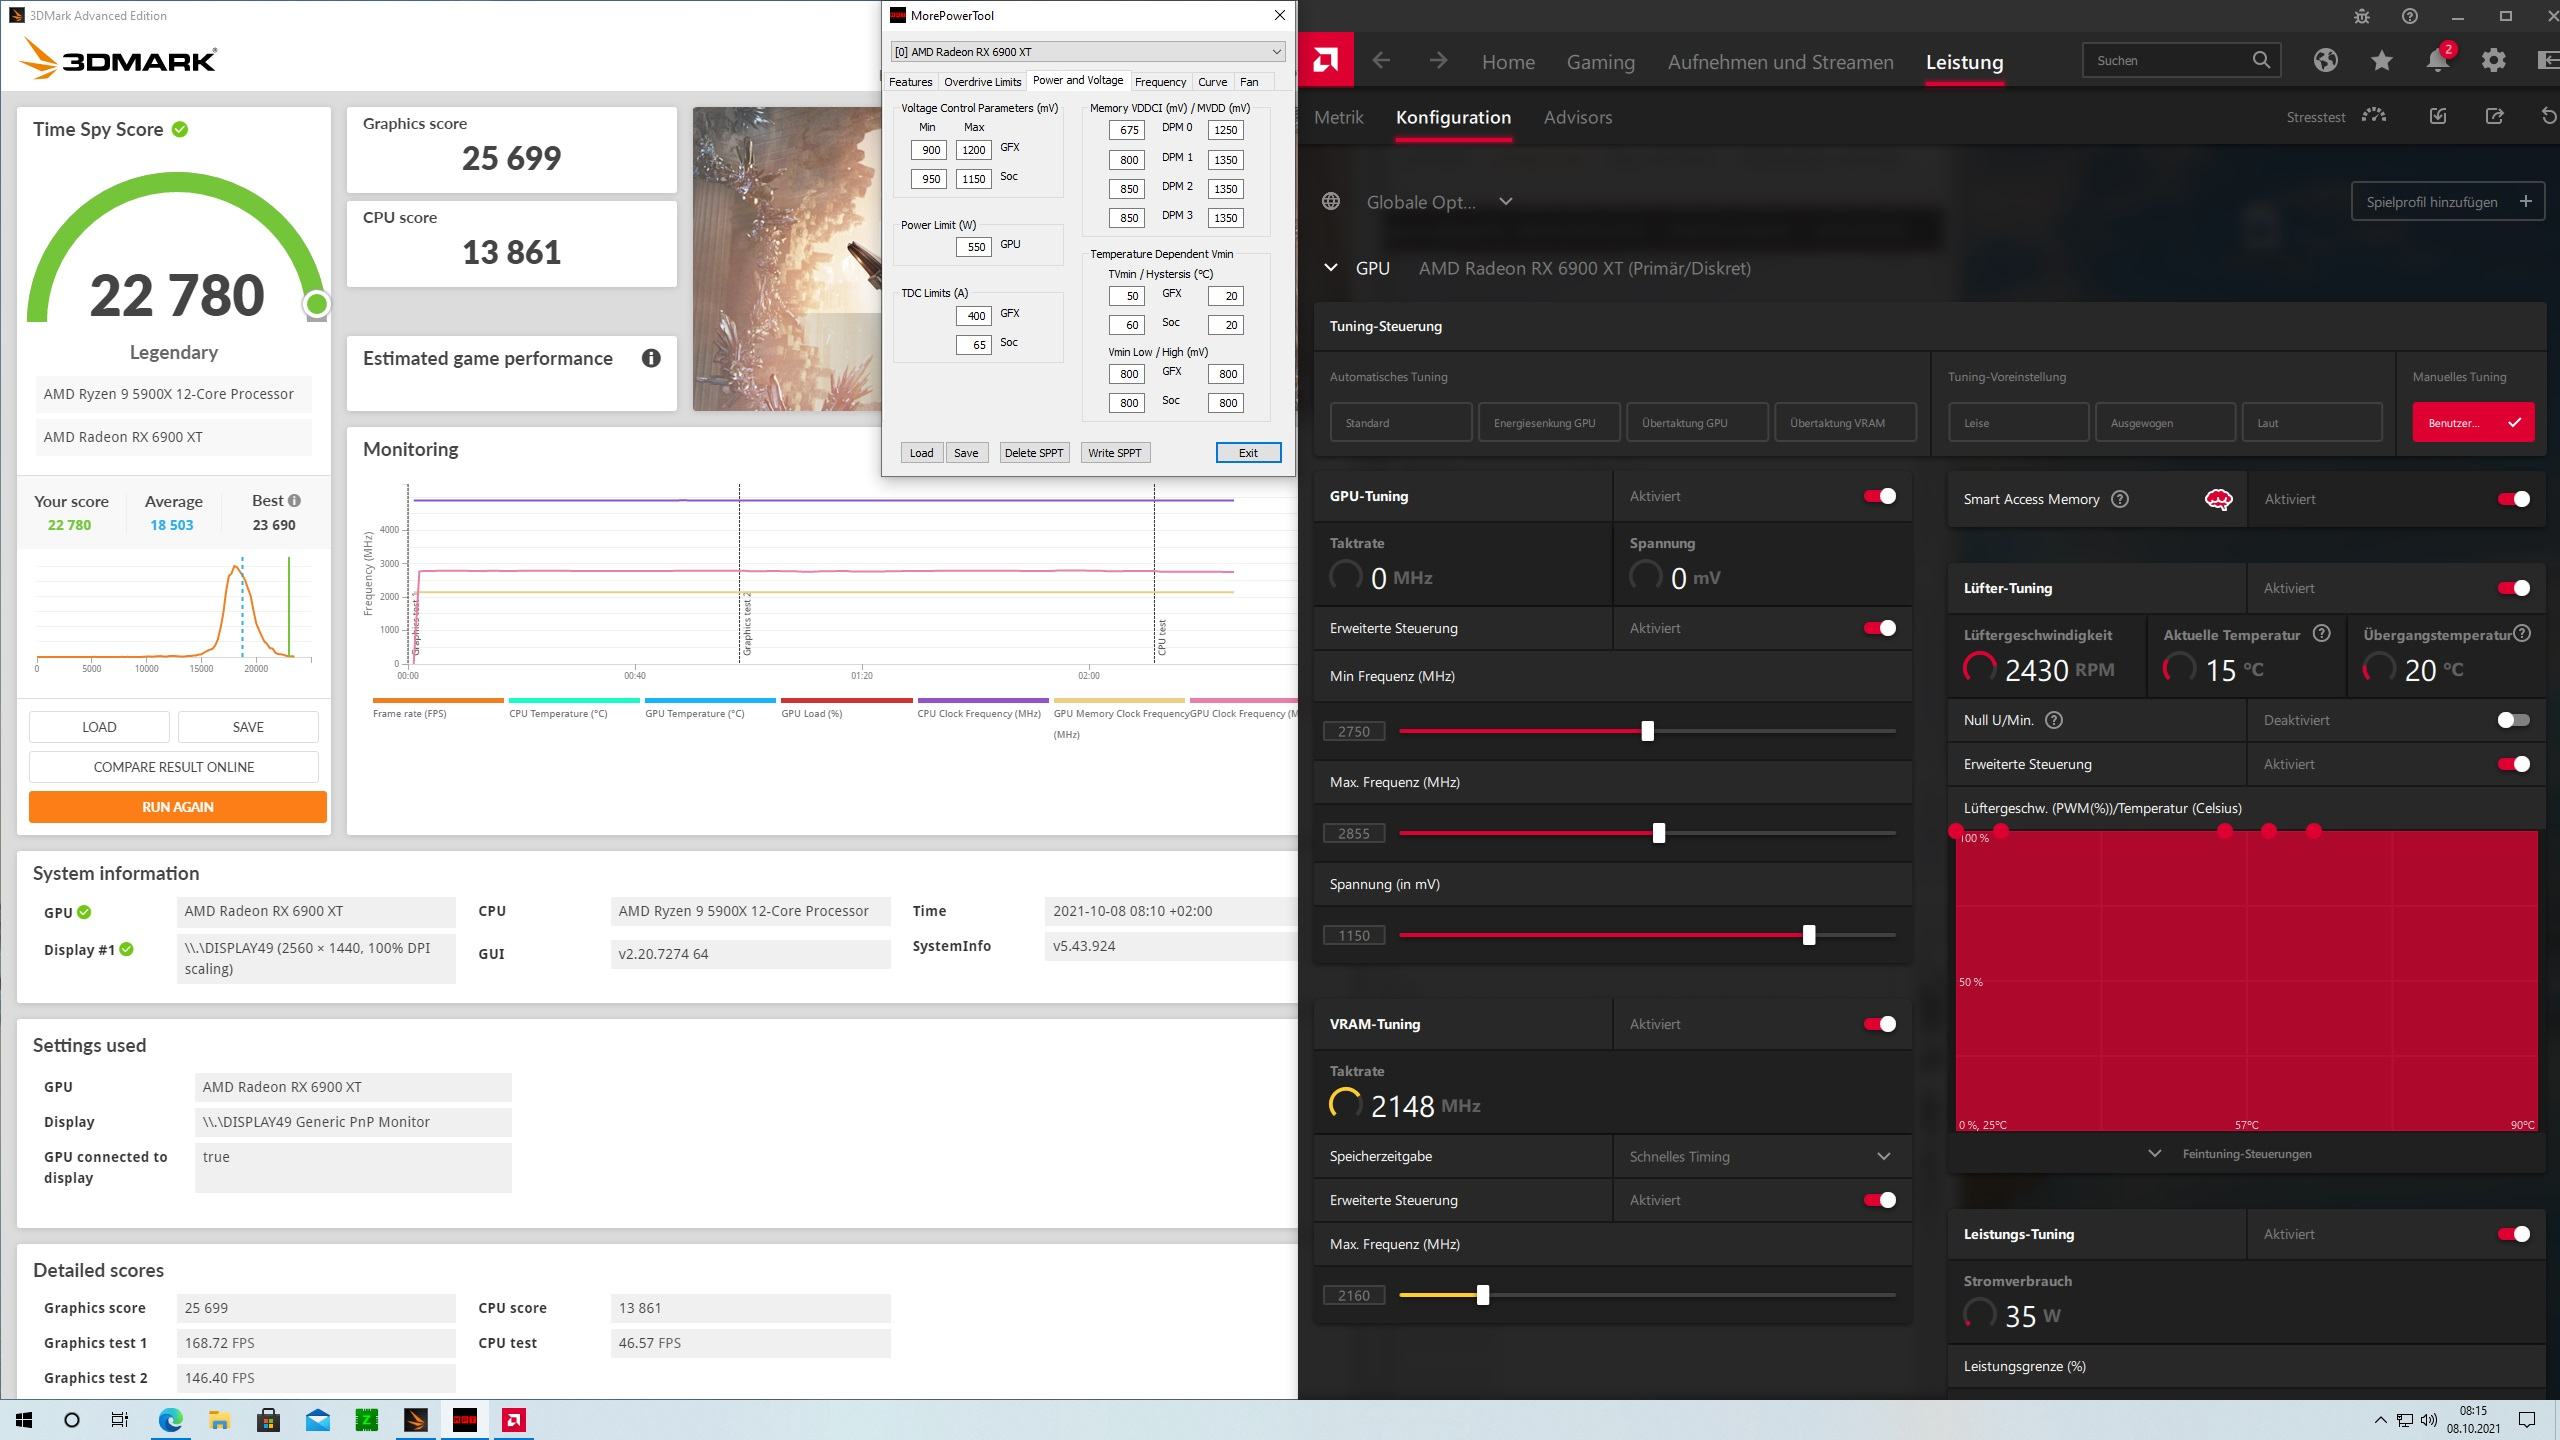Open the Globale Opt... profile dropdown
The image size is (2560, 1440).
click(1505, 202)
